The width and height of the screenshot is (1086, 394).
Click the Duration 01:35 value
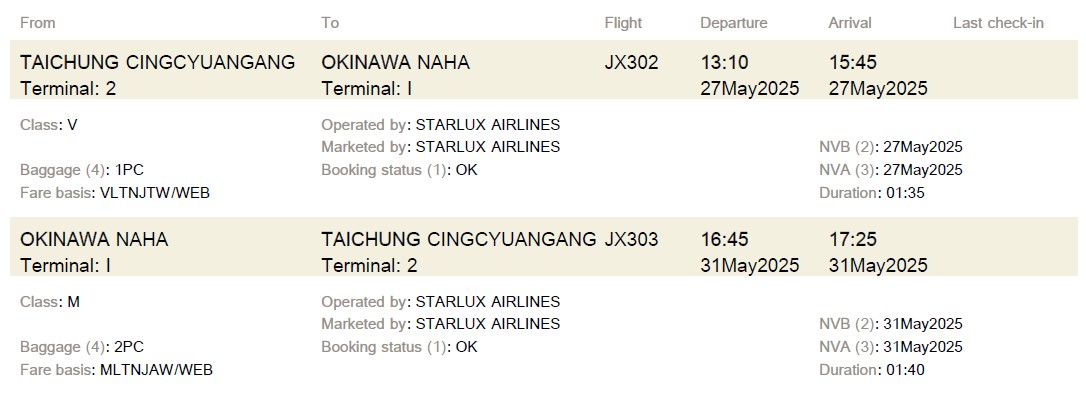pyautogui.click(x=905, y=193)
